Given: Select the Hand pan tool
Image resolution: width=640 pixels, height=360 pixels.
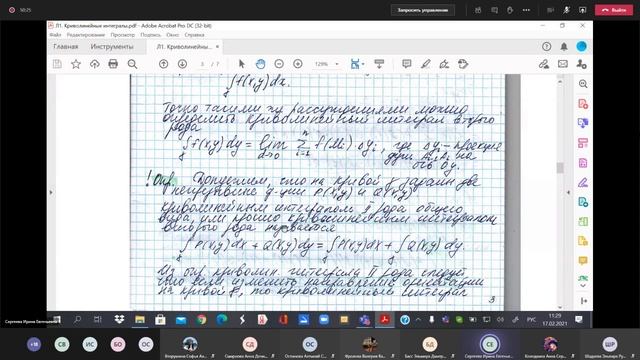Looking at the screenshot, I should (260, 64).
